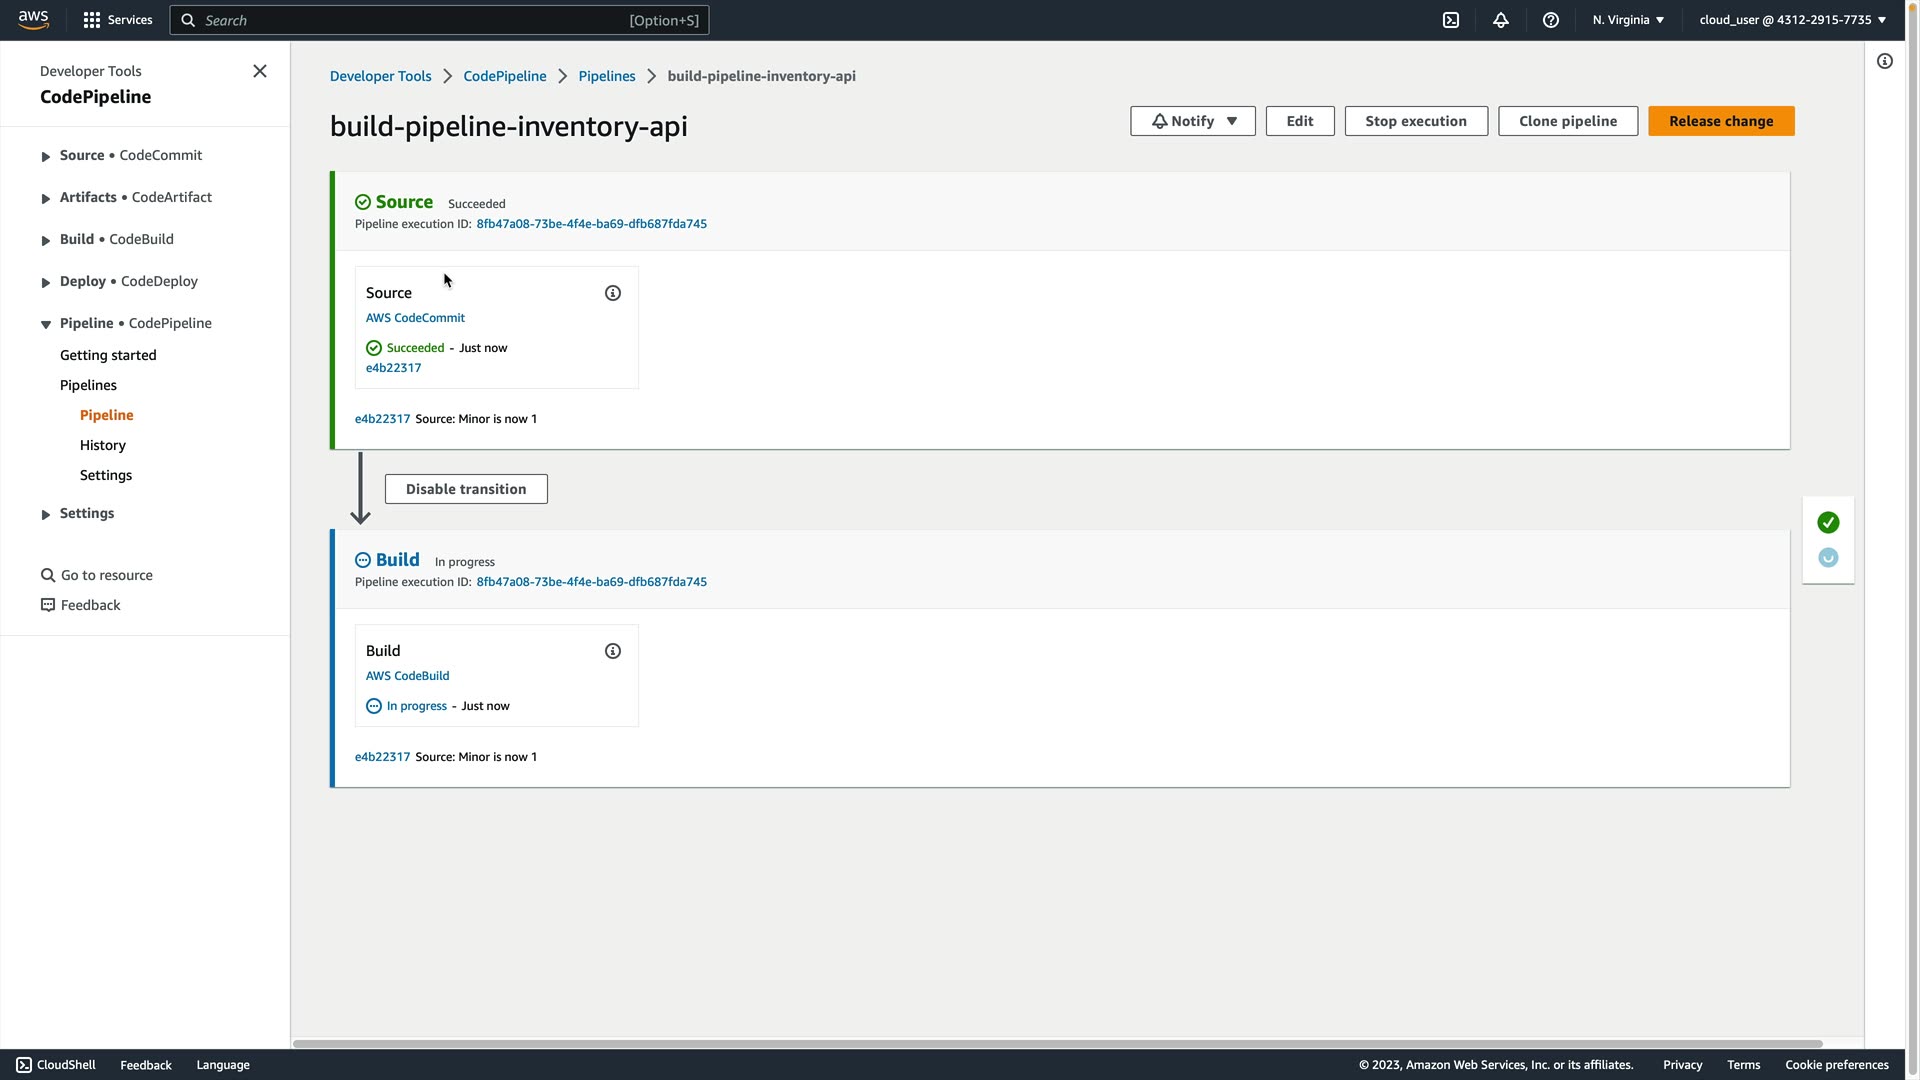This screenshot has width=1920, height=1080.
Task: Click the help question mark icon
Action: coord(1550,20)
